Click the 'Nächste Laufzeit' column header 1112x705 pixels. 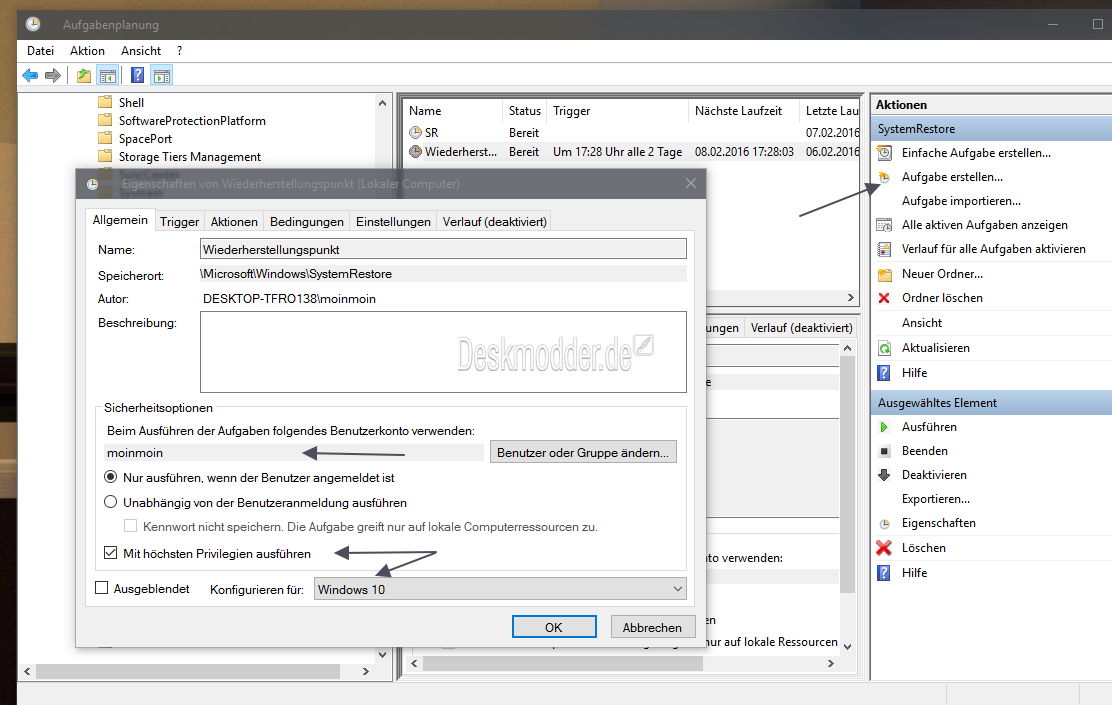pos(738,111)
